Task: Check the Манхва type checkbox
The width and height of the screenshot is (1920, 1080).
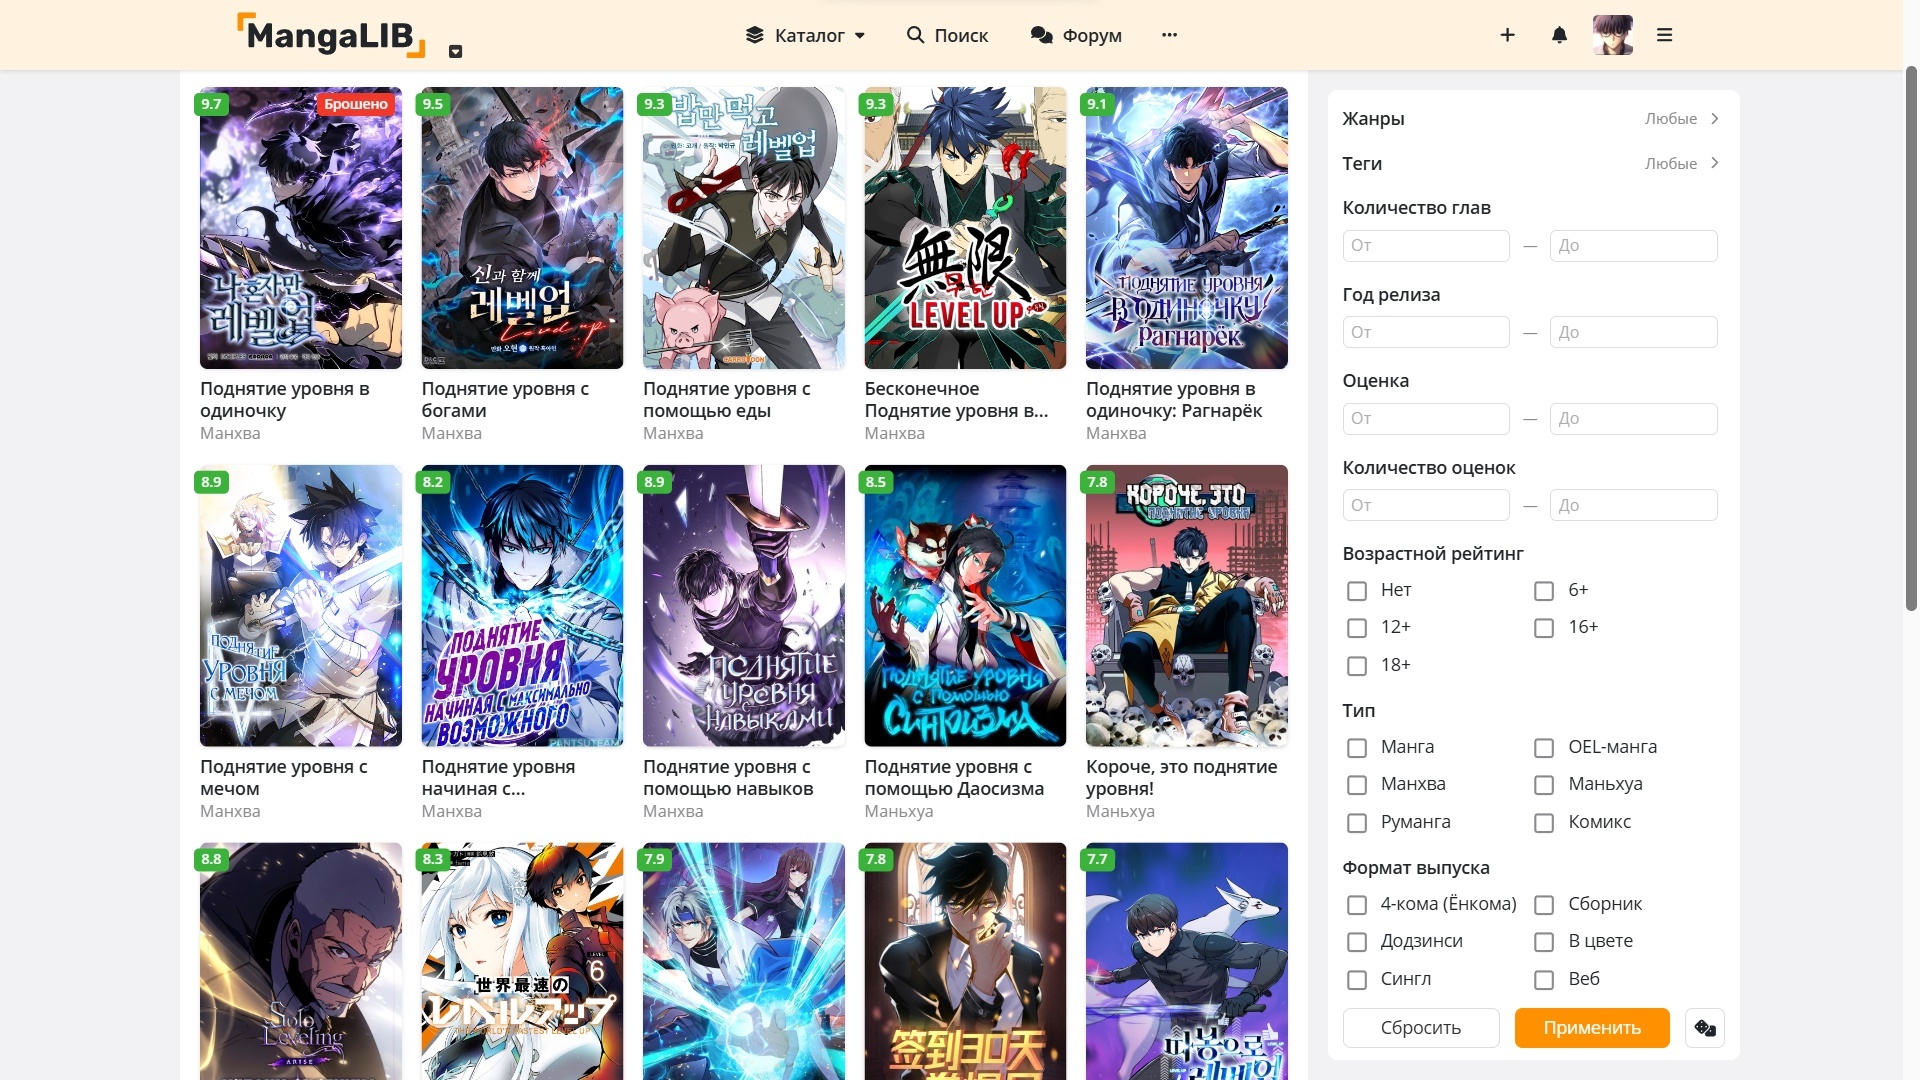Action: tap(1357, 785)
